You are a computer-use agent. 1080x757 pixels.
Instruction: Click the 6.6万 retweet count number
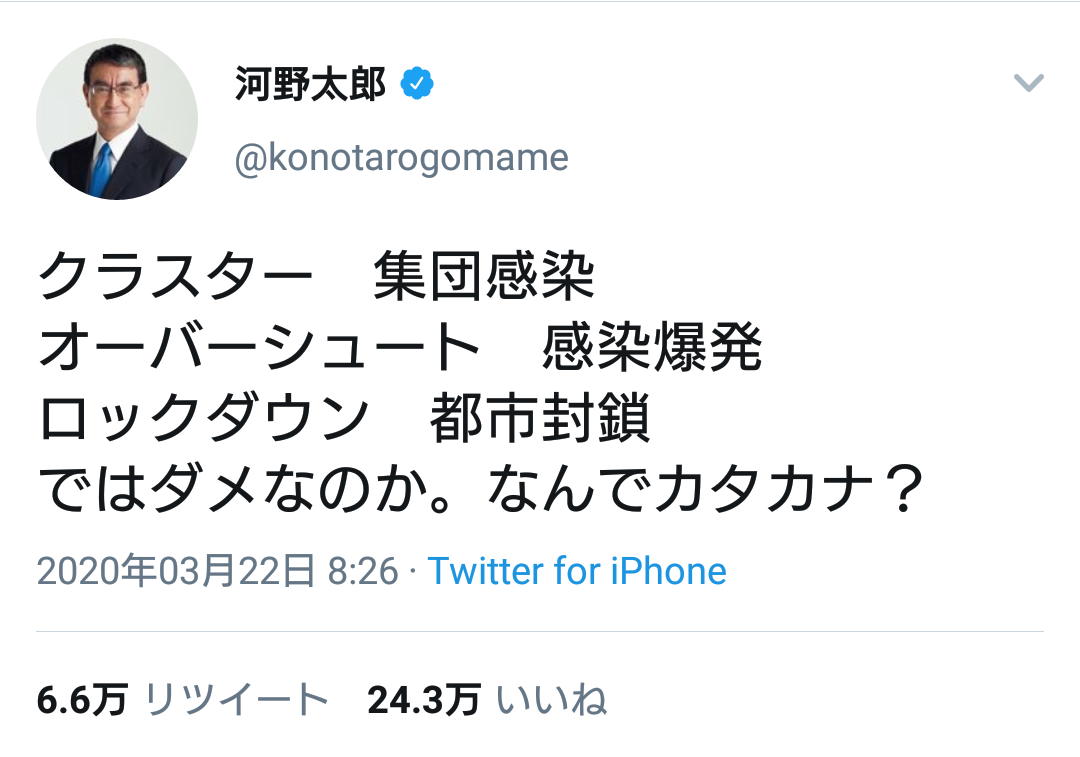[x=82, y=700]
